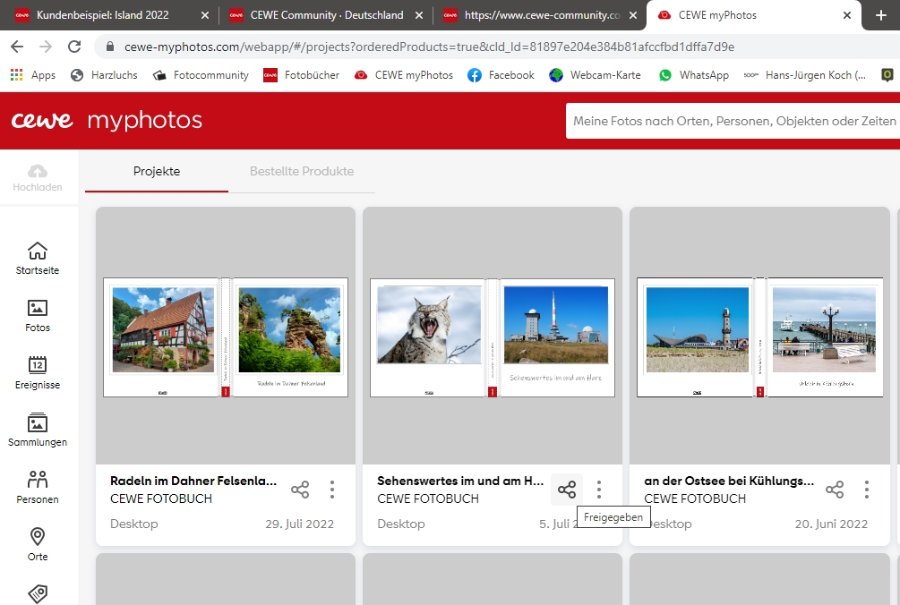Go to Fotos in sidebar
The height and width of the screenshot is (605, 900).
tap(37, 315)
